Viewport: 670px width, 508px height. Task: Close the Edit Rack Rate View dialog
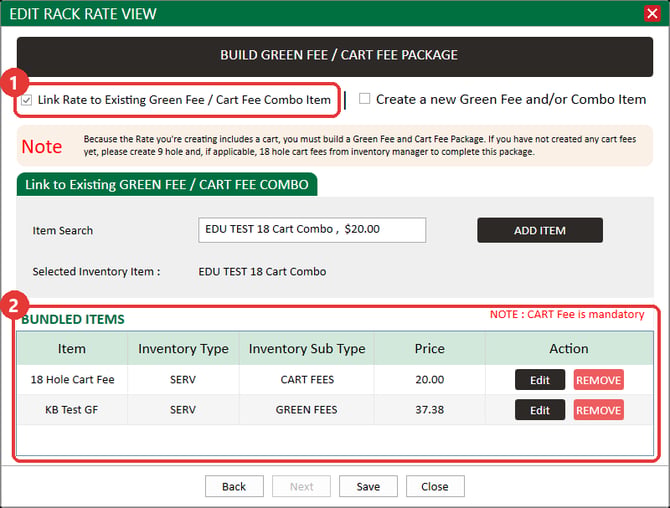point(652,13)
